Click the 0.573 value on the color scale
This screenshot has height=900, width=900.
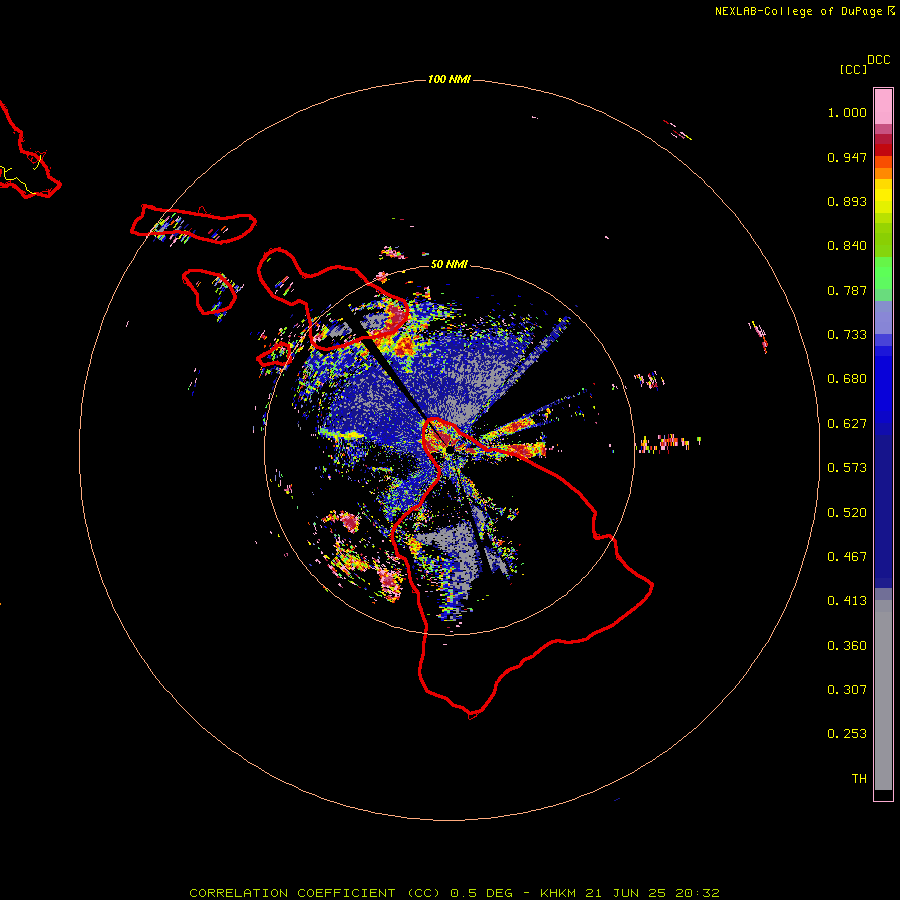[x=847, y=468]
